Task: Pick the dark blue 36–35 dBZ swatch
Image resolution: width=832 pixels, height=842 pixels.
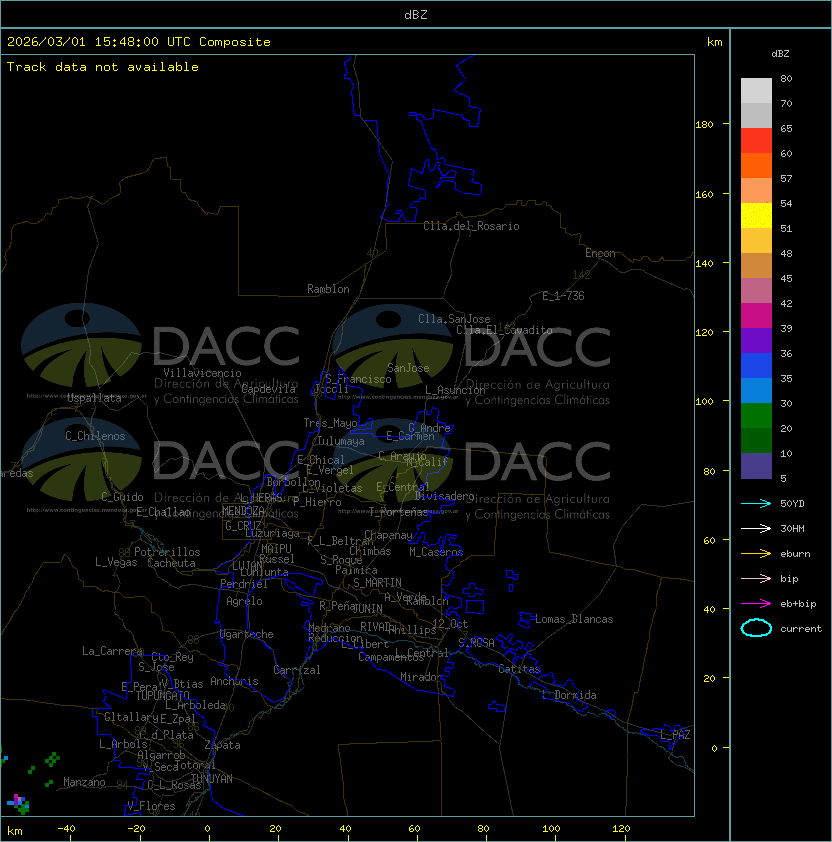Action: pyautogui.click(x=756, y=365)
